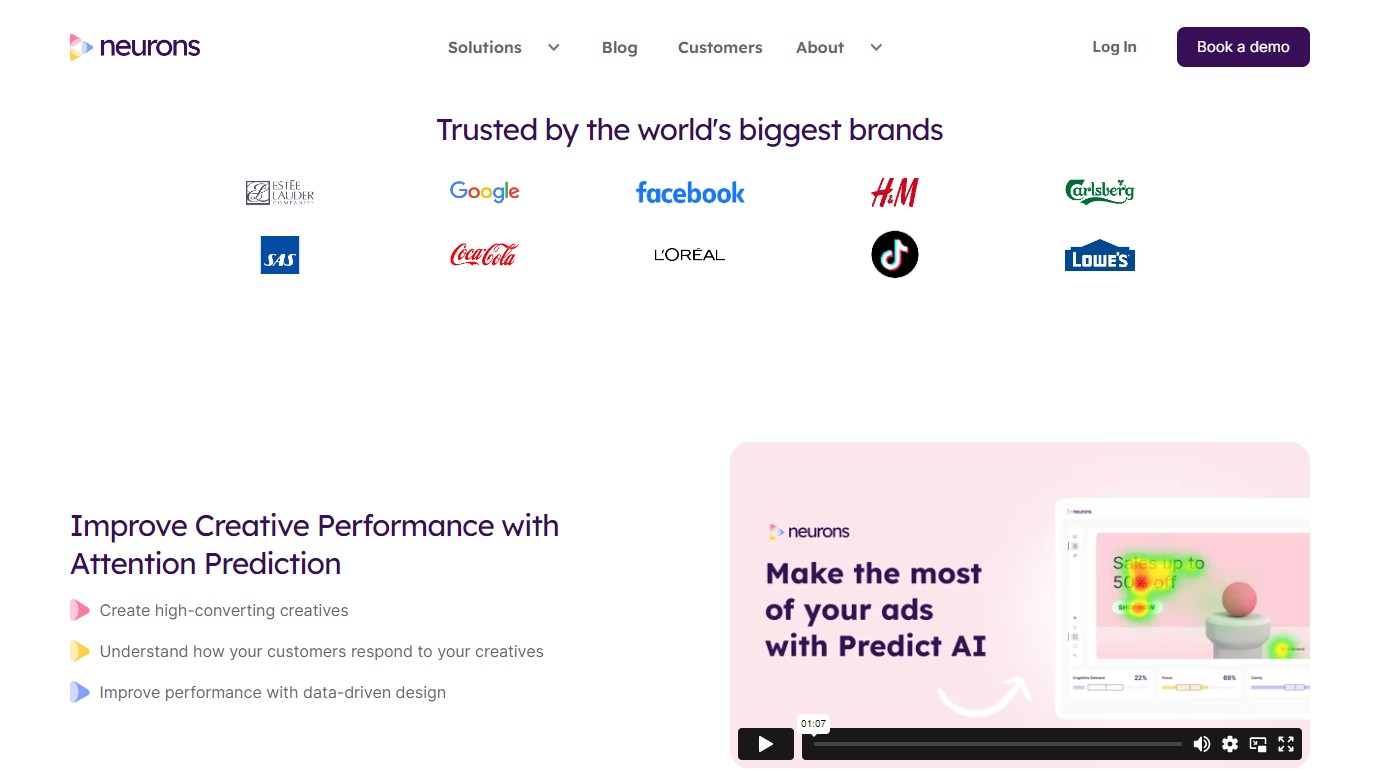1392x769 pixels.
Task: Seek on the video progress bar
Action: (x=997, y=744)
